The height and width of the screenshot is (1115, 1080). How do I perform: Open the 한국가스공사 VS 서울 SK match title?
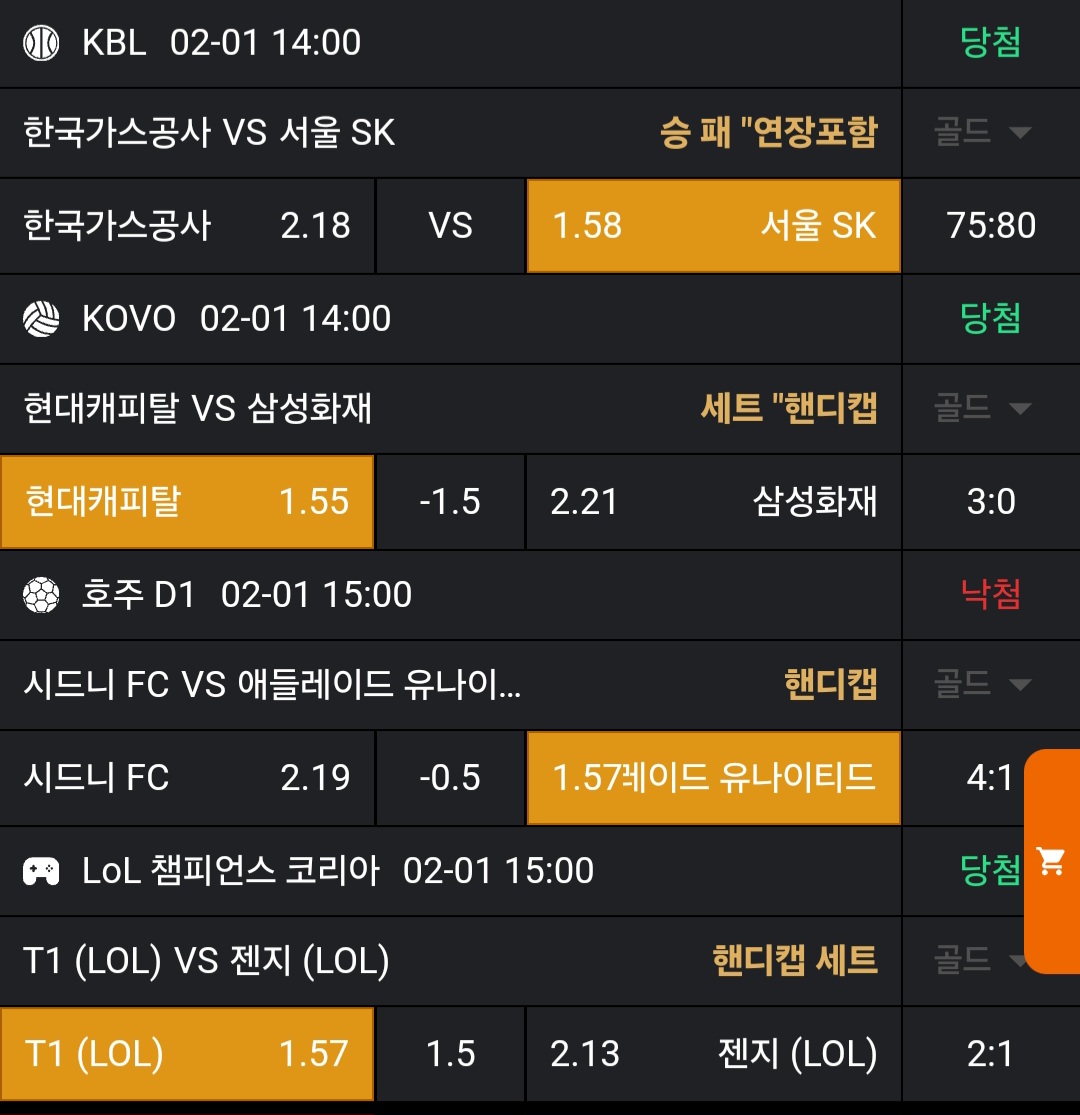coord(209,132)
